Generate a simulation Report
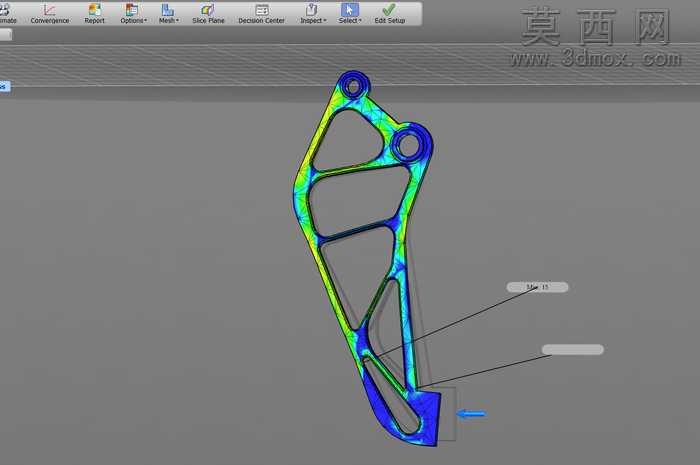This screenshot has height=465, width=700. tap(94, 13)
